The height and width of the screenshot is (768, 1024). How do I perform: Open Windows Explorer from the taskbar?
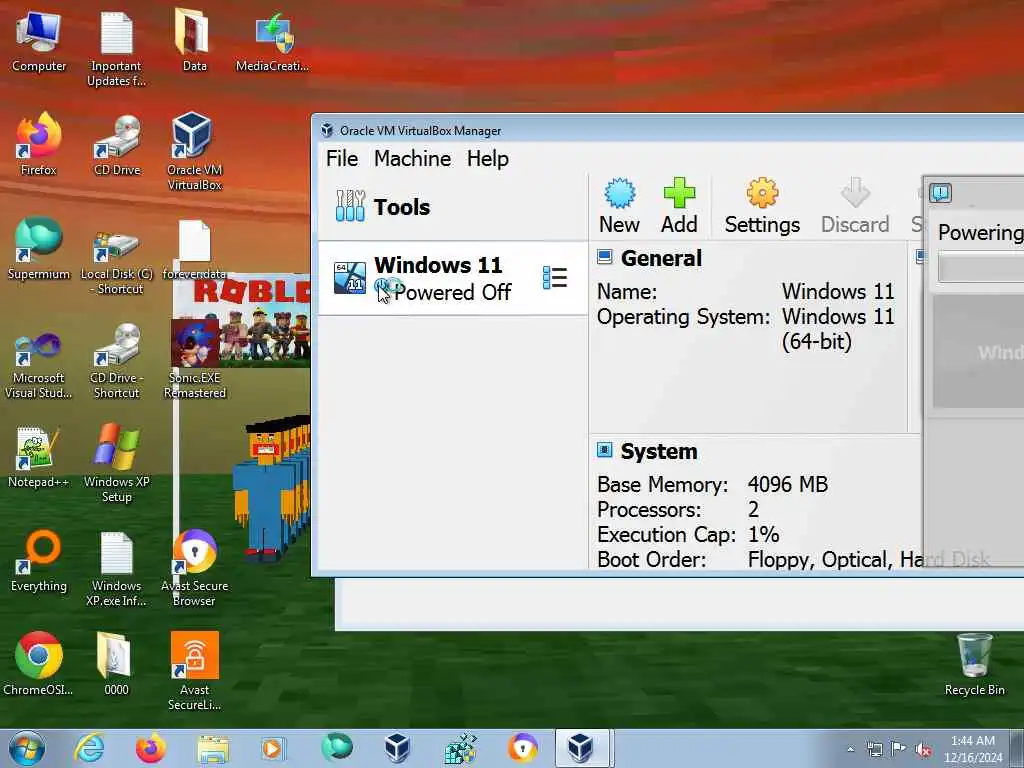pos(213,748)
